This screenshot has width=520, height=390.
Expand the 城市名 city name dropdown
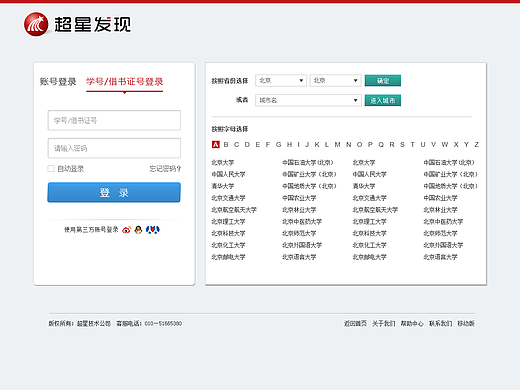[308, 100]
